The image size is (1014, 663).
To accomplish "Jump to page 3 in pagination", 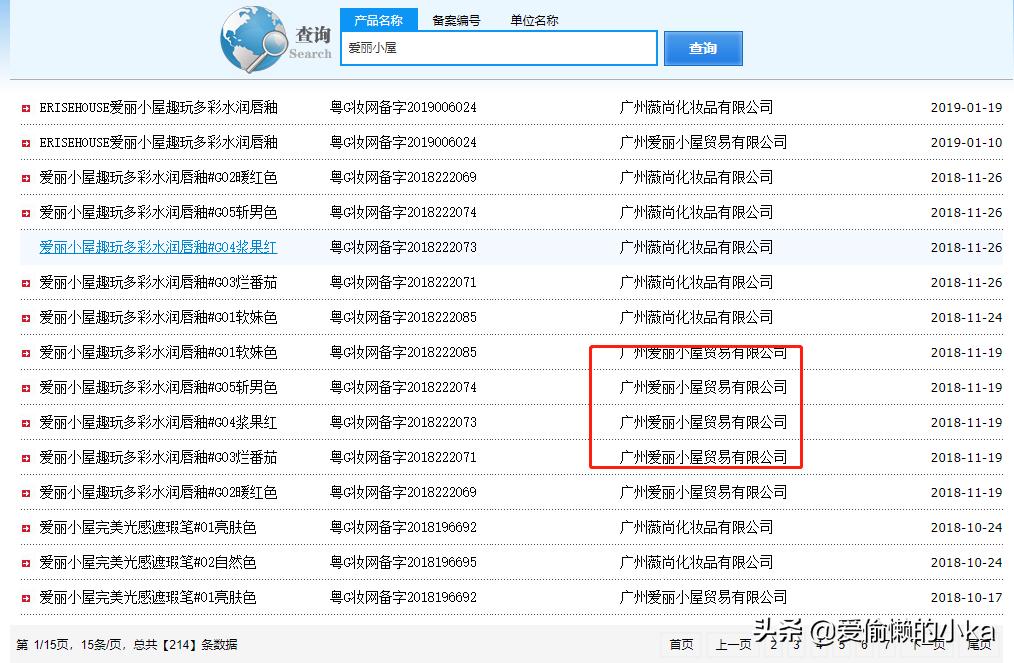I will tap(796, 645).
